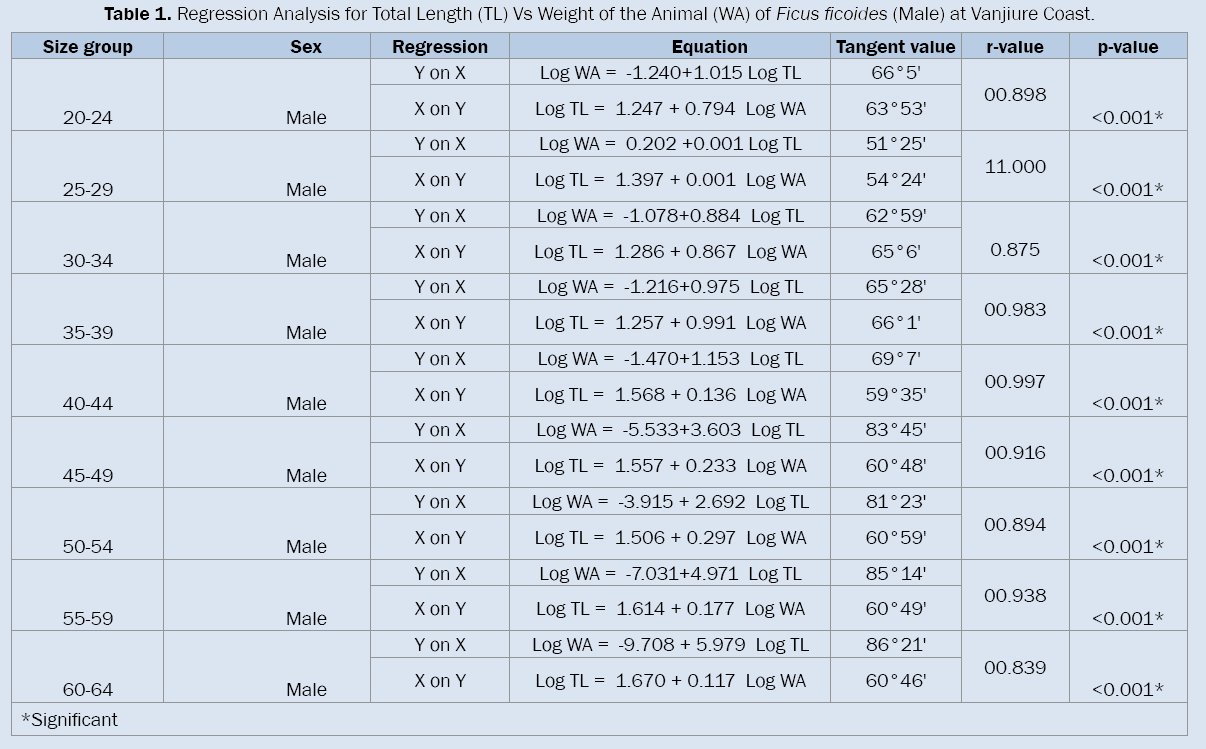
Task: Select equation Log WA = -7.031+4.971 Log TL
Action: tap(669, 574)
